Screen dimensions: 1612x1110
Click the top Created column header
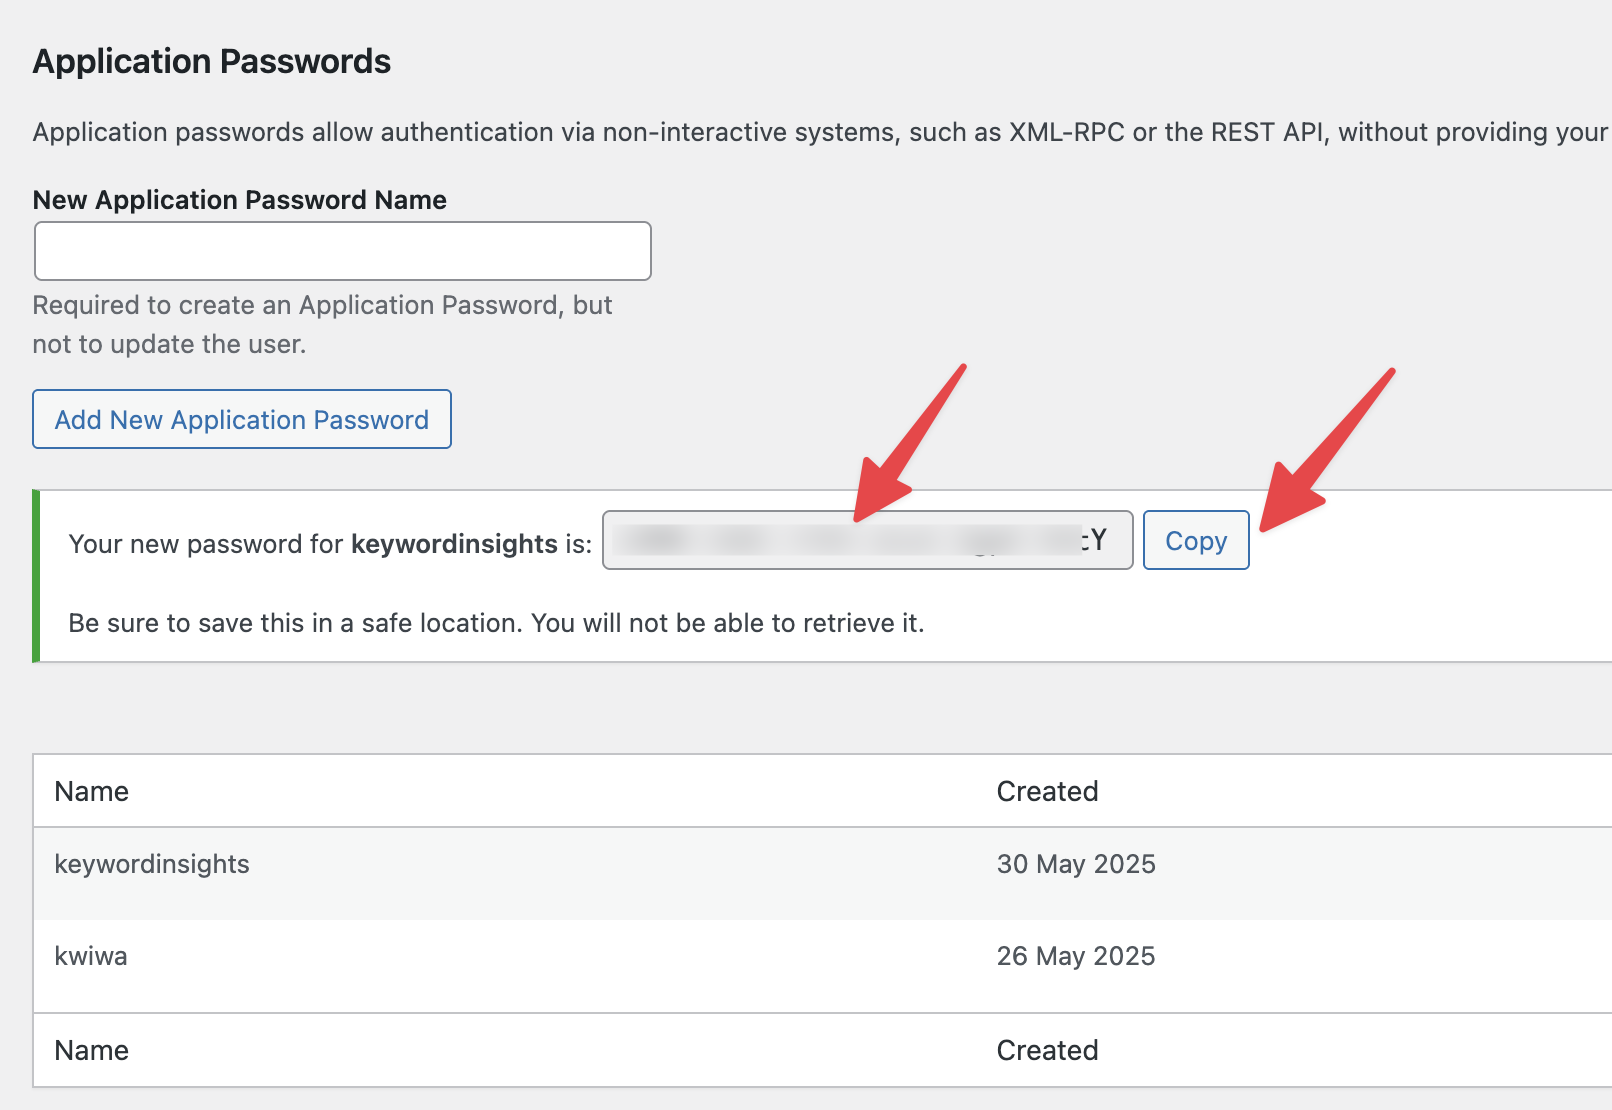(1047, 791)
